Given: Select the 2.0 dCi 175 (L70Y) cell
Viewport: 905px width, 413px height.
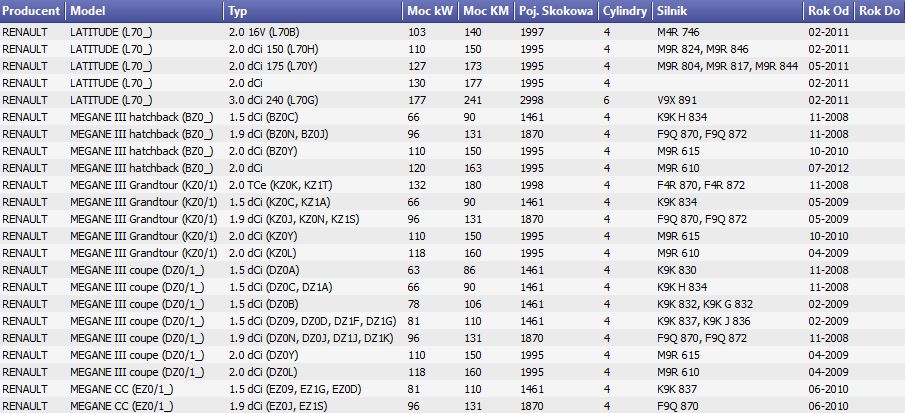Looking at the screenshot, I should (x=273, y=66).
